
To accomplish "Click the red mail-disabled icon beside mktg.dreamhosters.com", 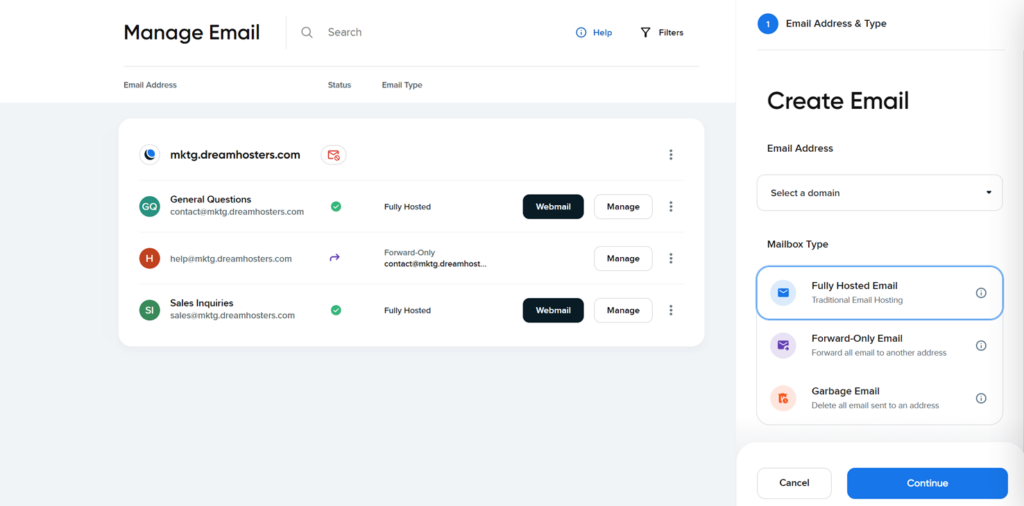I will coord(334,155).
